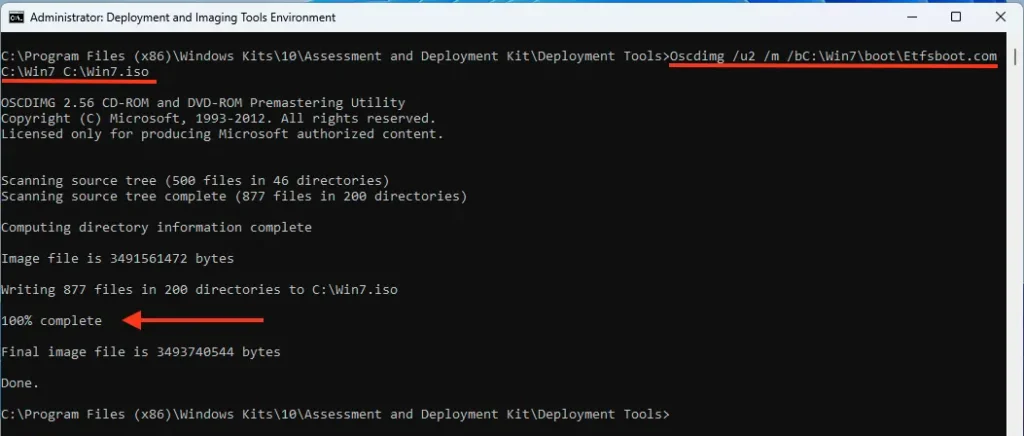Click the "Scanning source tree complete" line
This screenshot has height=436, width=1024.
[x=234, y=196]
